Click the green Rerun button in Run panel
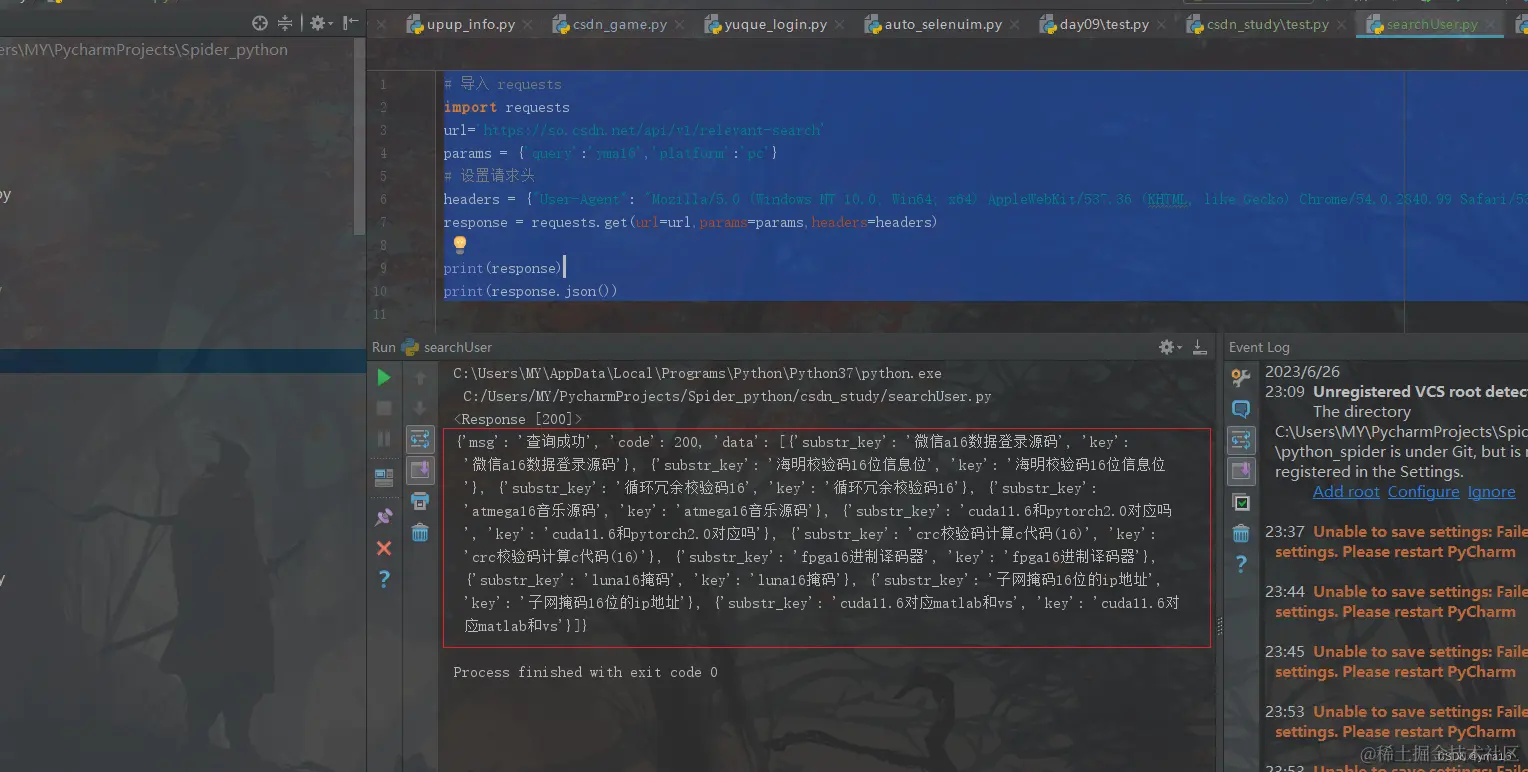The height and width of the screenshot is (772, 1528). 384,378
